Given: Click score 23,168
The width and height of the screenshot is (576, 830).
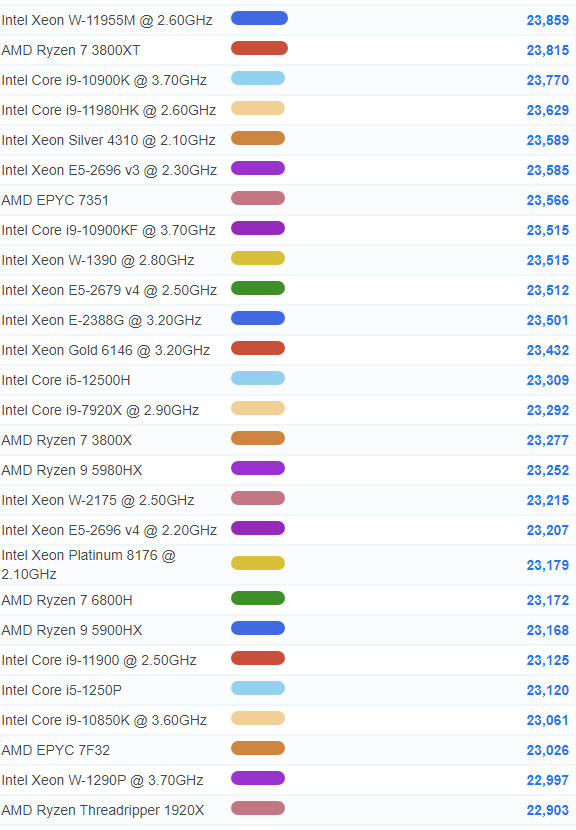Looking at the screenshot, I should (547, 630).
